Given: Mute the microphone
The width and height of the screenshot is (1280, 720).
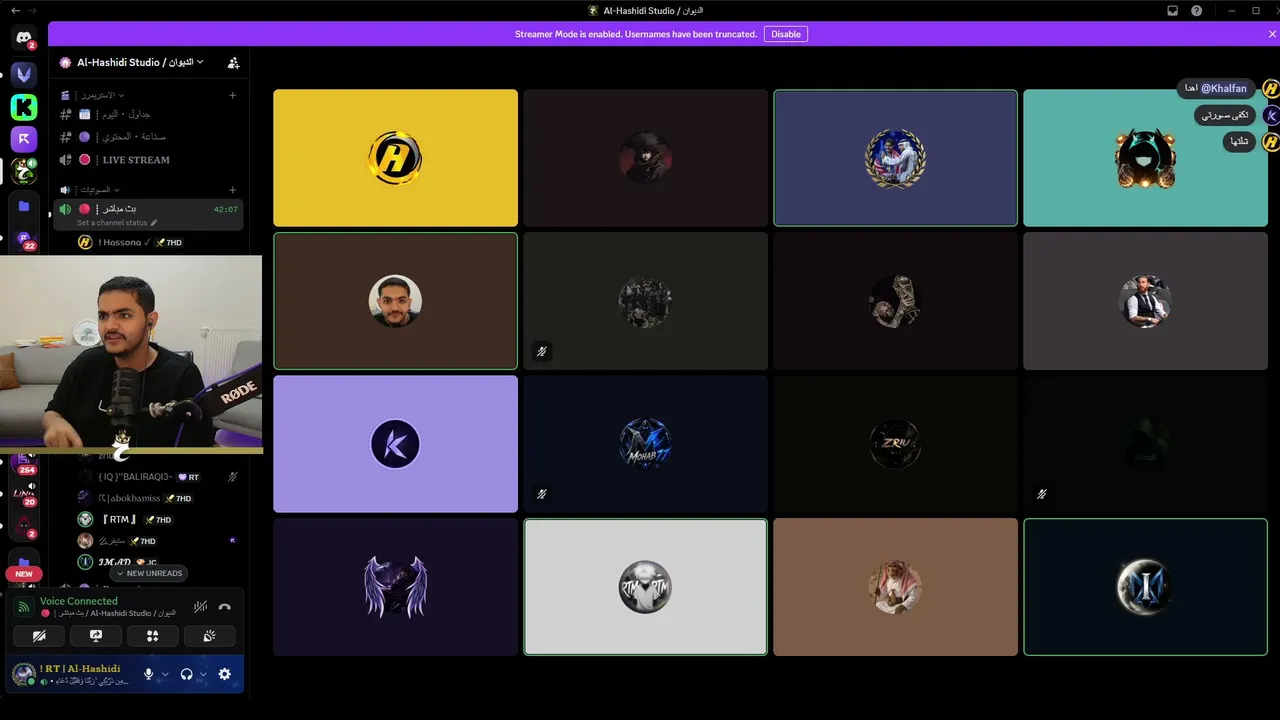Looking at the screenshot, I should (x=148, y=674).
